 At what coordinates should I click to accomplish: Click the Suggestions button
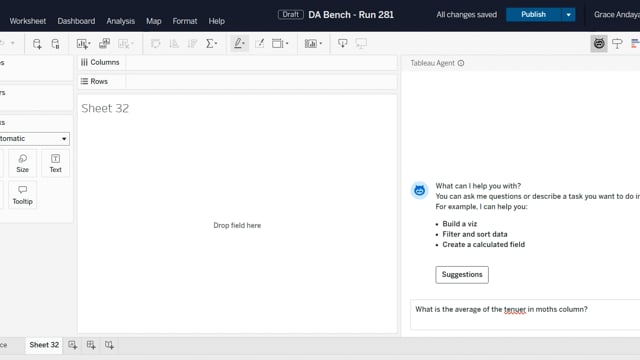click(x=462, y=275)
